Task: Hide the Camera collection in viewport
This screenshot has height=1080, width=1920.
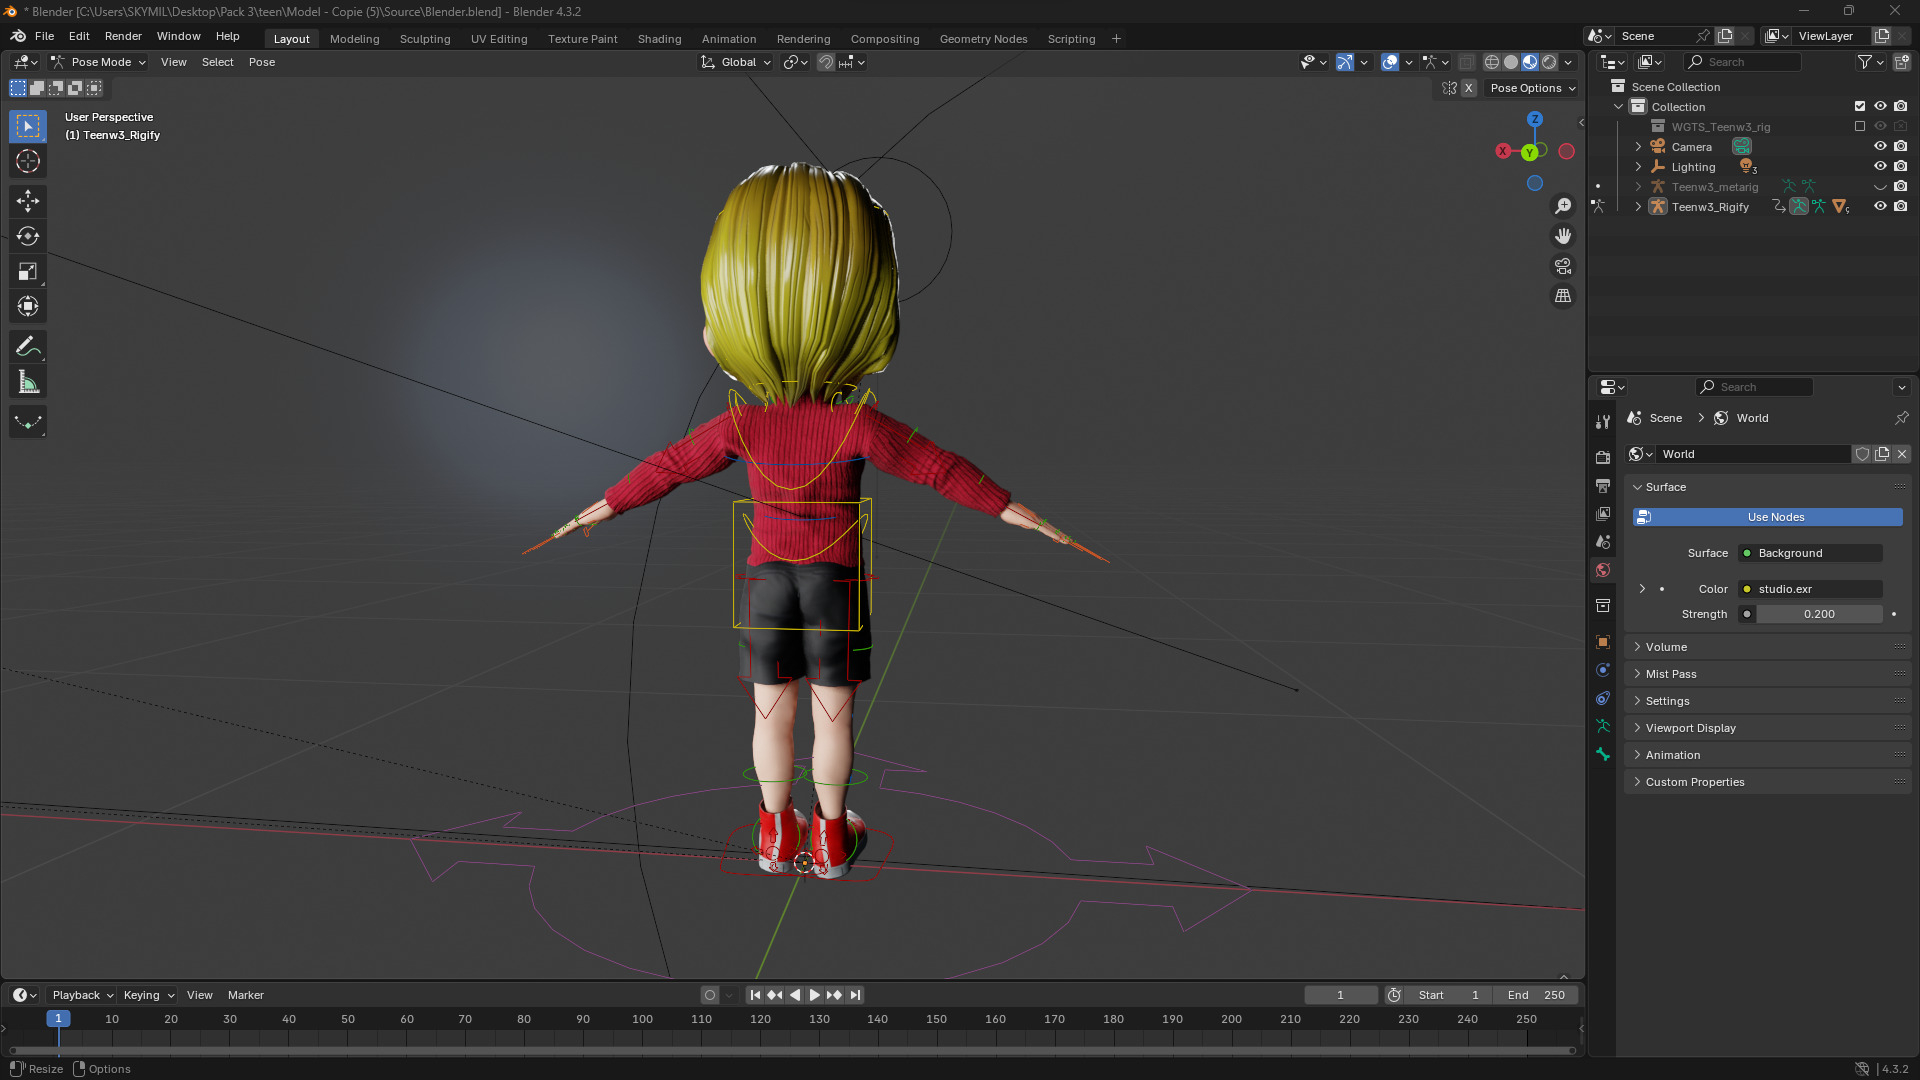Action: (x=1880, y=146)
